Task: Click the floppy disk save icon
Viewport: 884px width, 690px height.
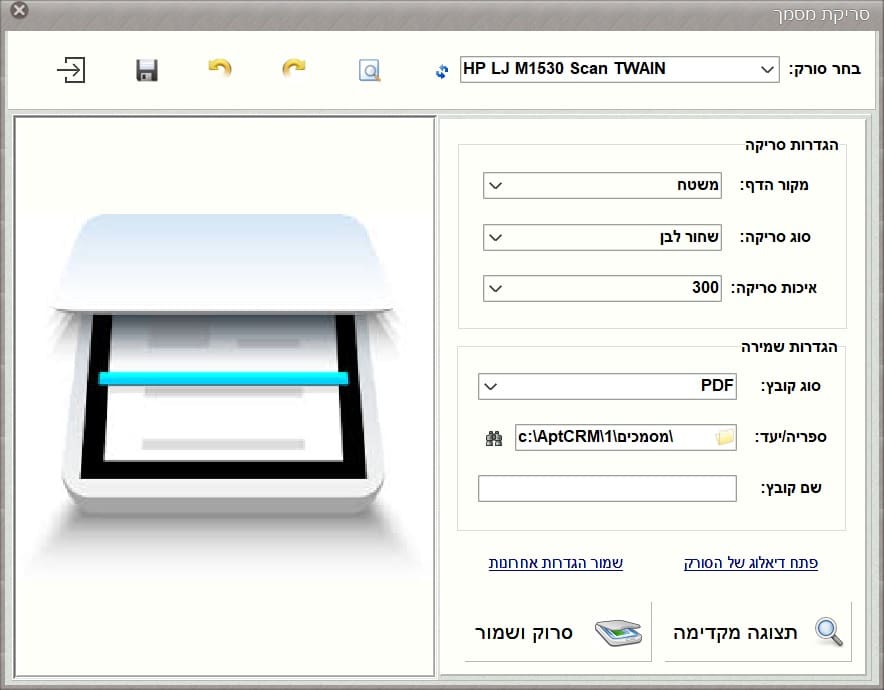Action: [x=147, y=70]
